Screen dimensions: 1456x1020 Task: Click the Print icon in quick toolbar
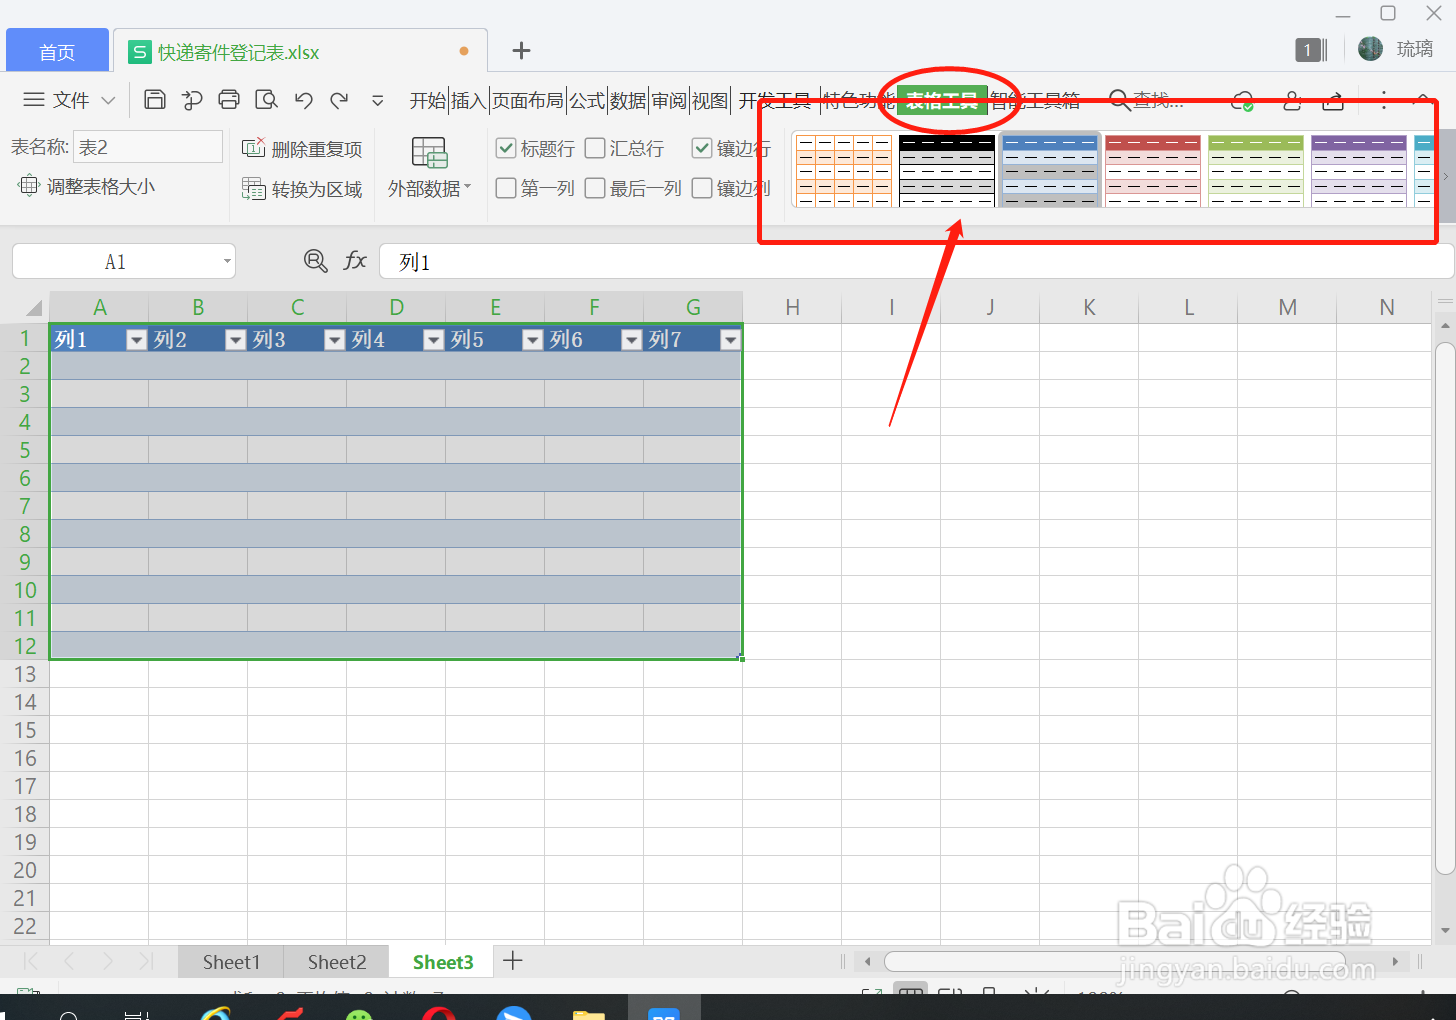tap(229, 99)
